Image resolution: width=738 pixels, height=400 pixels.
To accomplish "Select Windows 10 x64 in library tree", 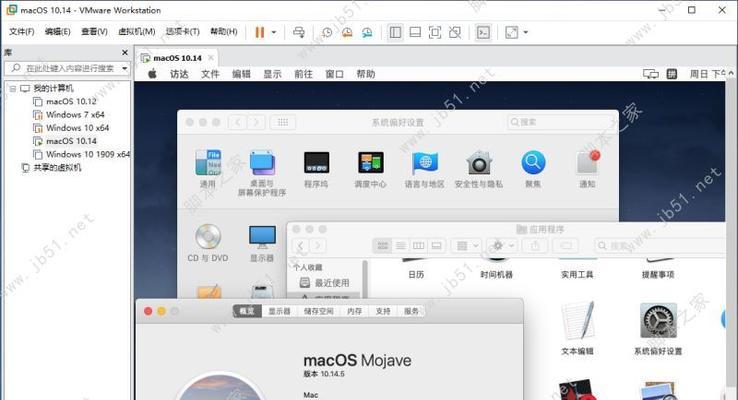I will [77, 128].
